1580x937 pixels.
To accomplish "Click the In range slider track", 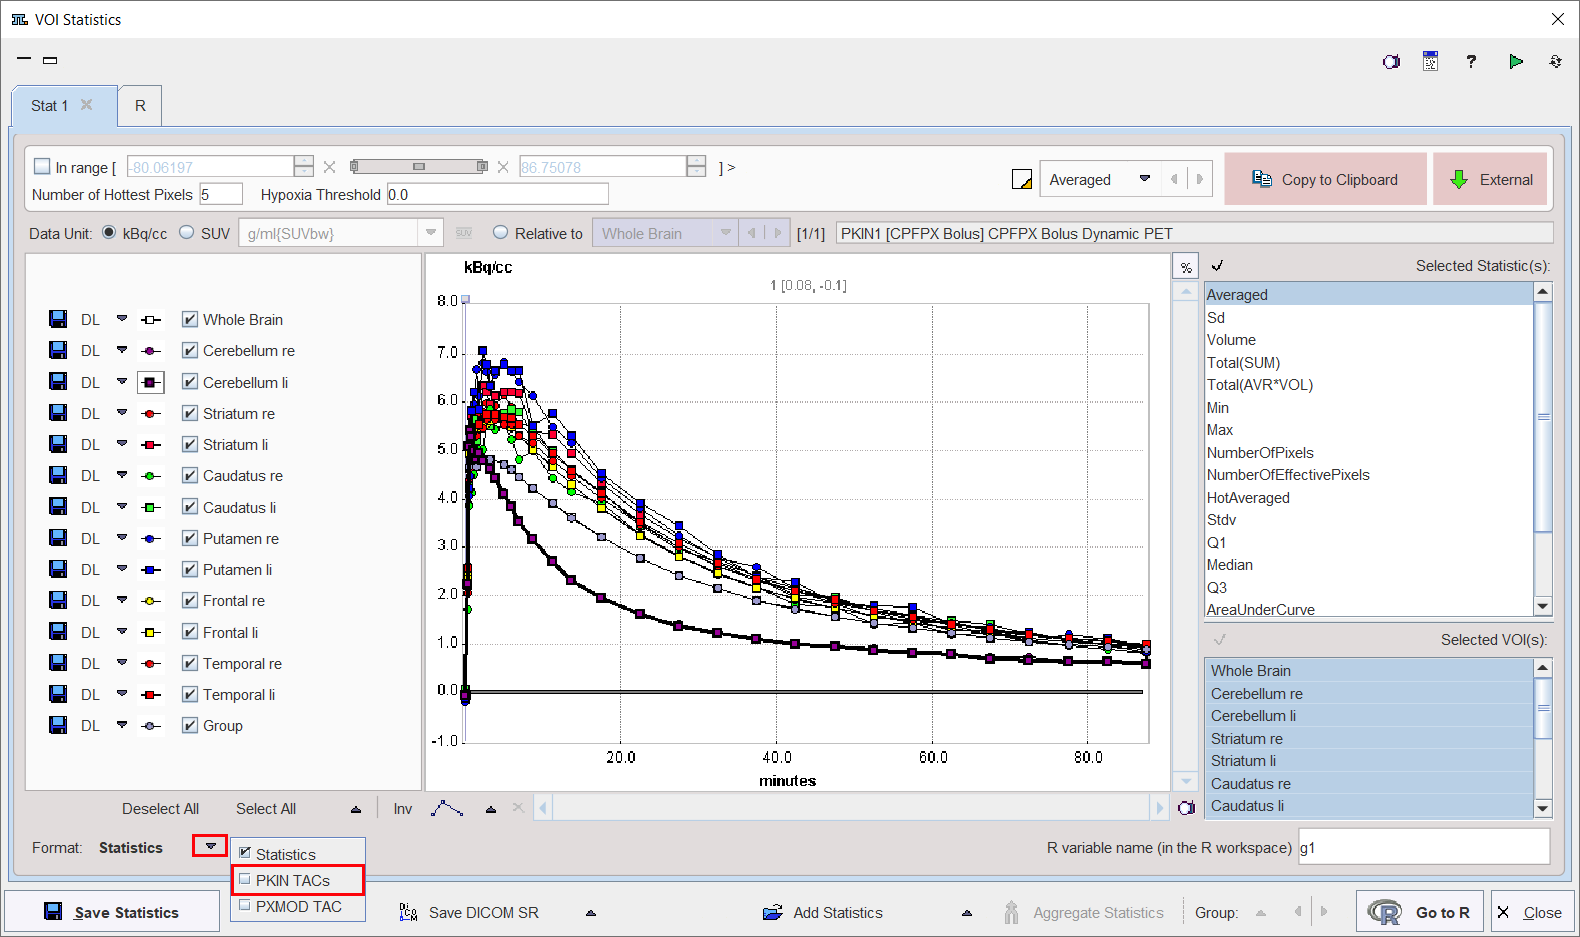I will [418, 167].
